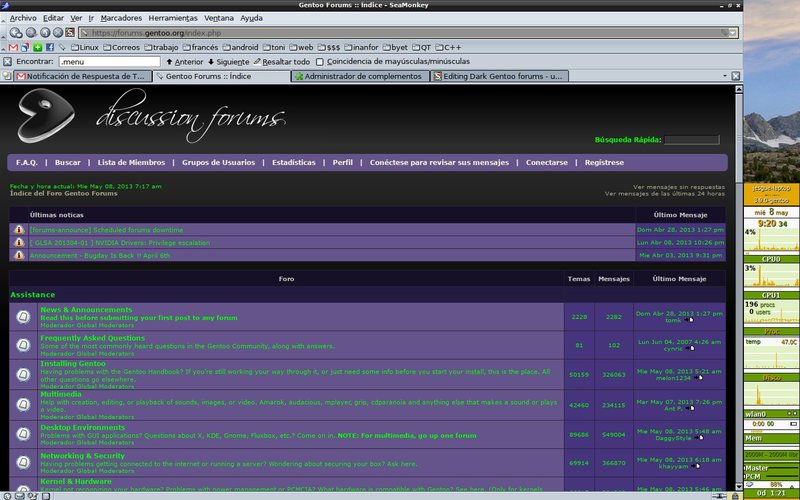Open the Linux bookmarks folder
This screenshot has height=500, width=800.
pos(85,47)
